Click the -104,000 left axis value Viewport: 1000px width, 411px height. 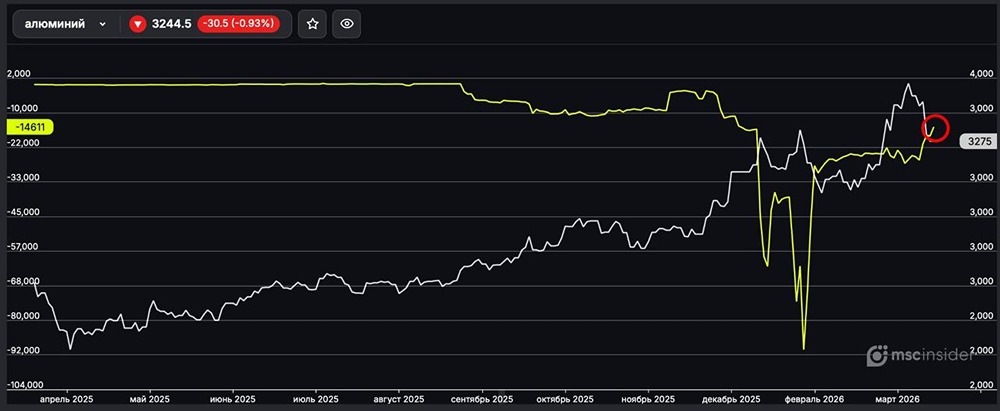tap(25, 385)
